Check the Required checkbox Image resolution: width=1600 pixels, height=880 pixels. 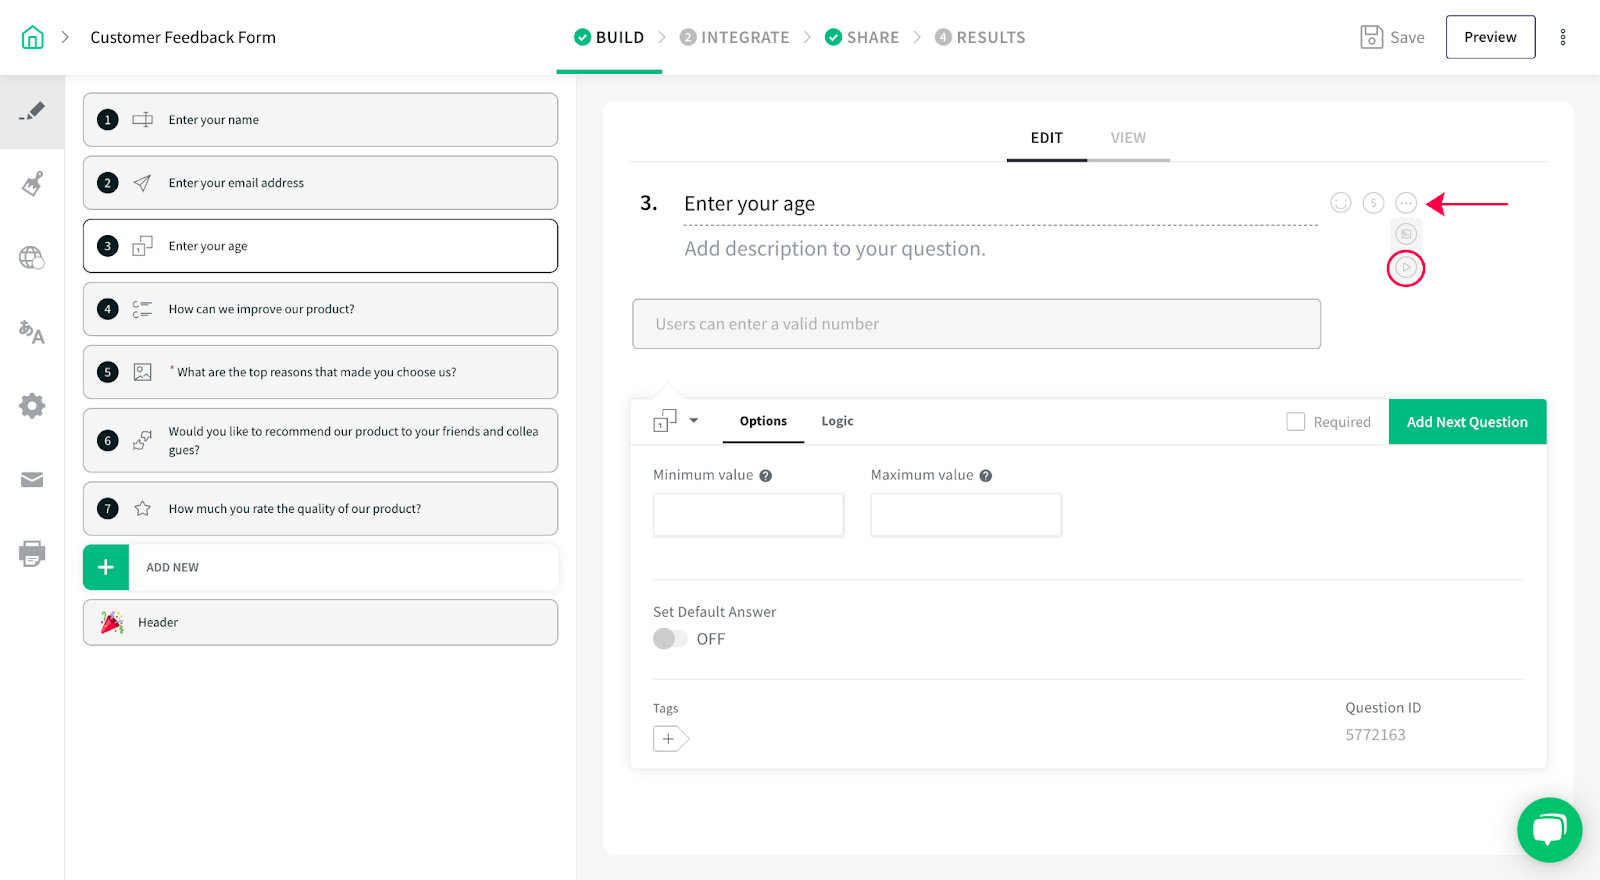coord(1296,422)
